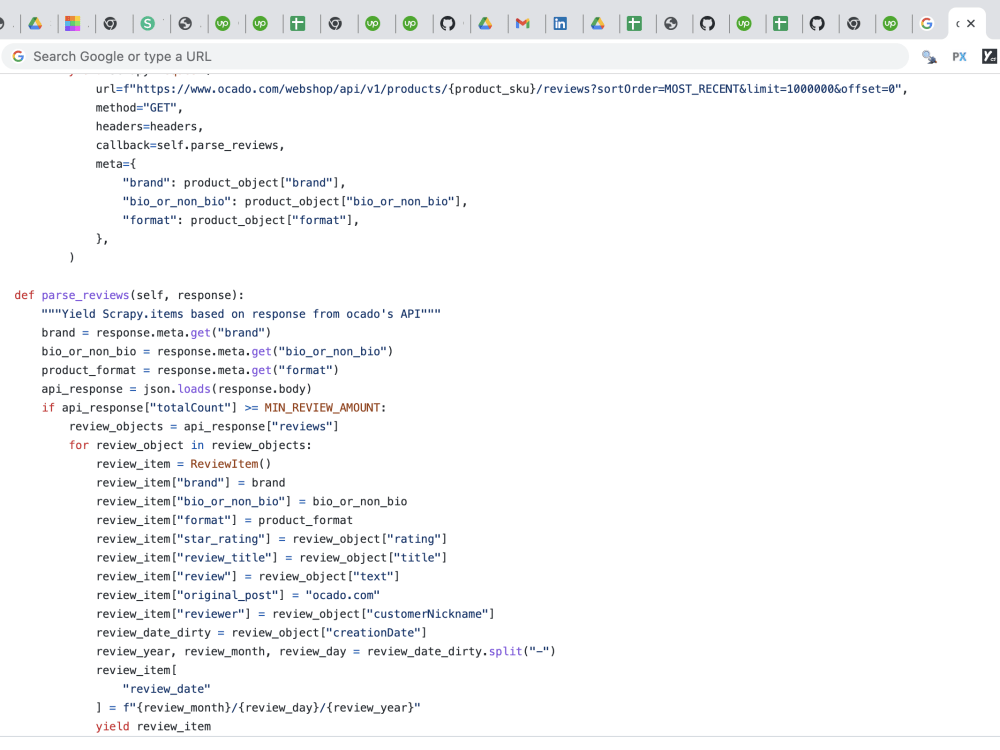Click review_date_dirty.split call

[x=461, y=651]
